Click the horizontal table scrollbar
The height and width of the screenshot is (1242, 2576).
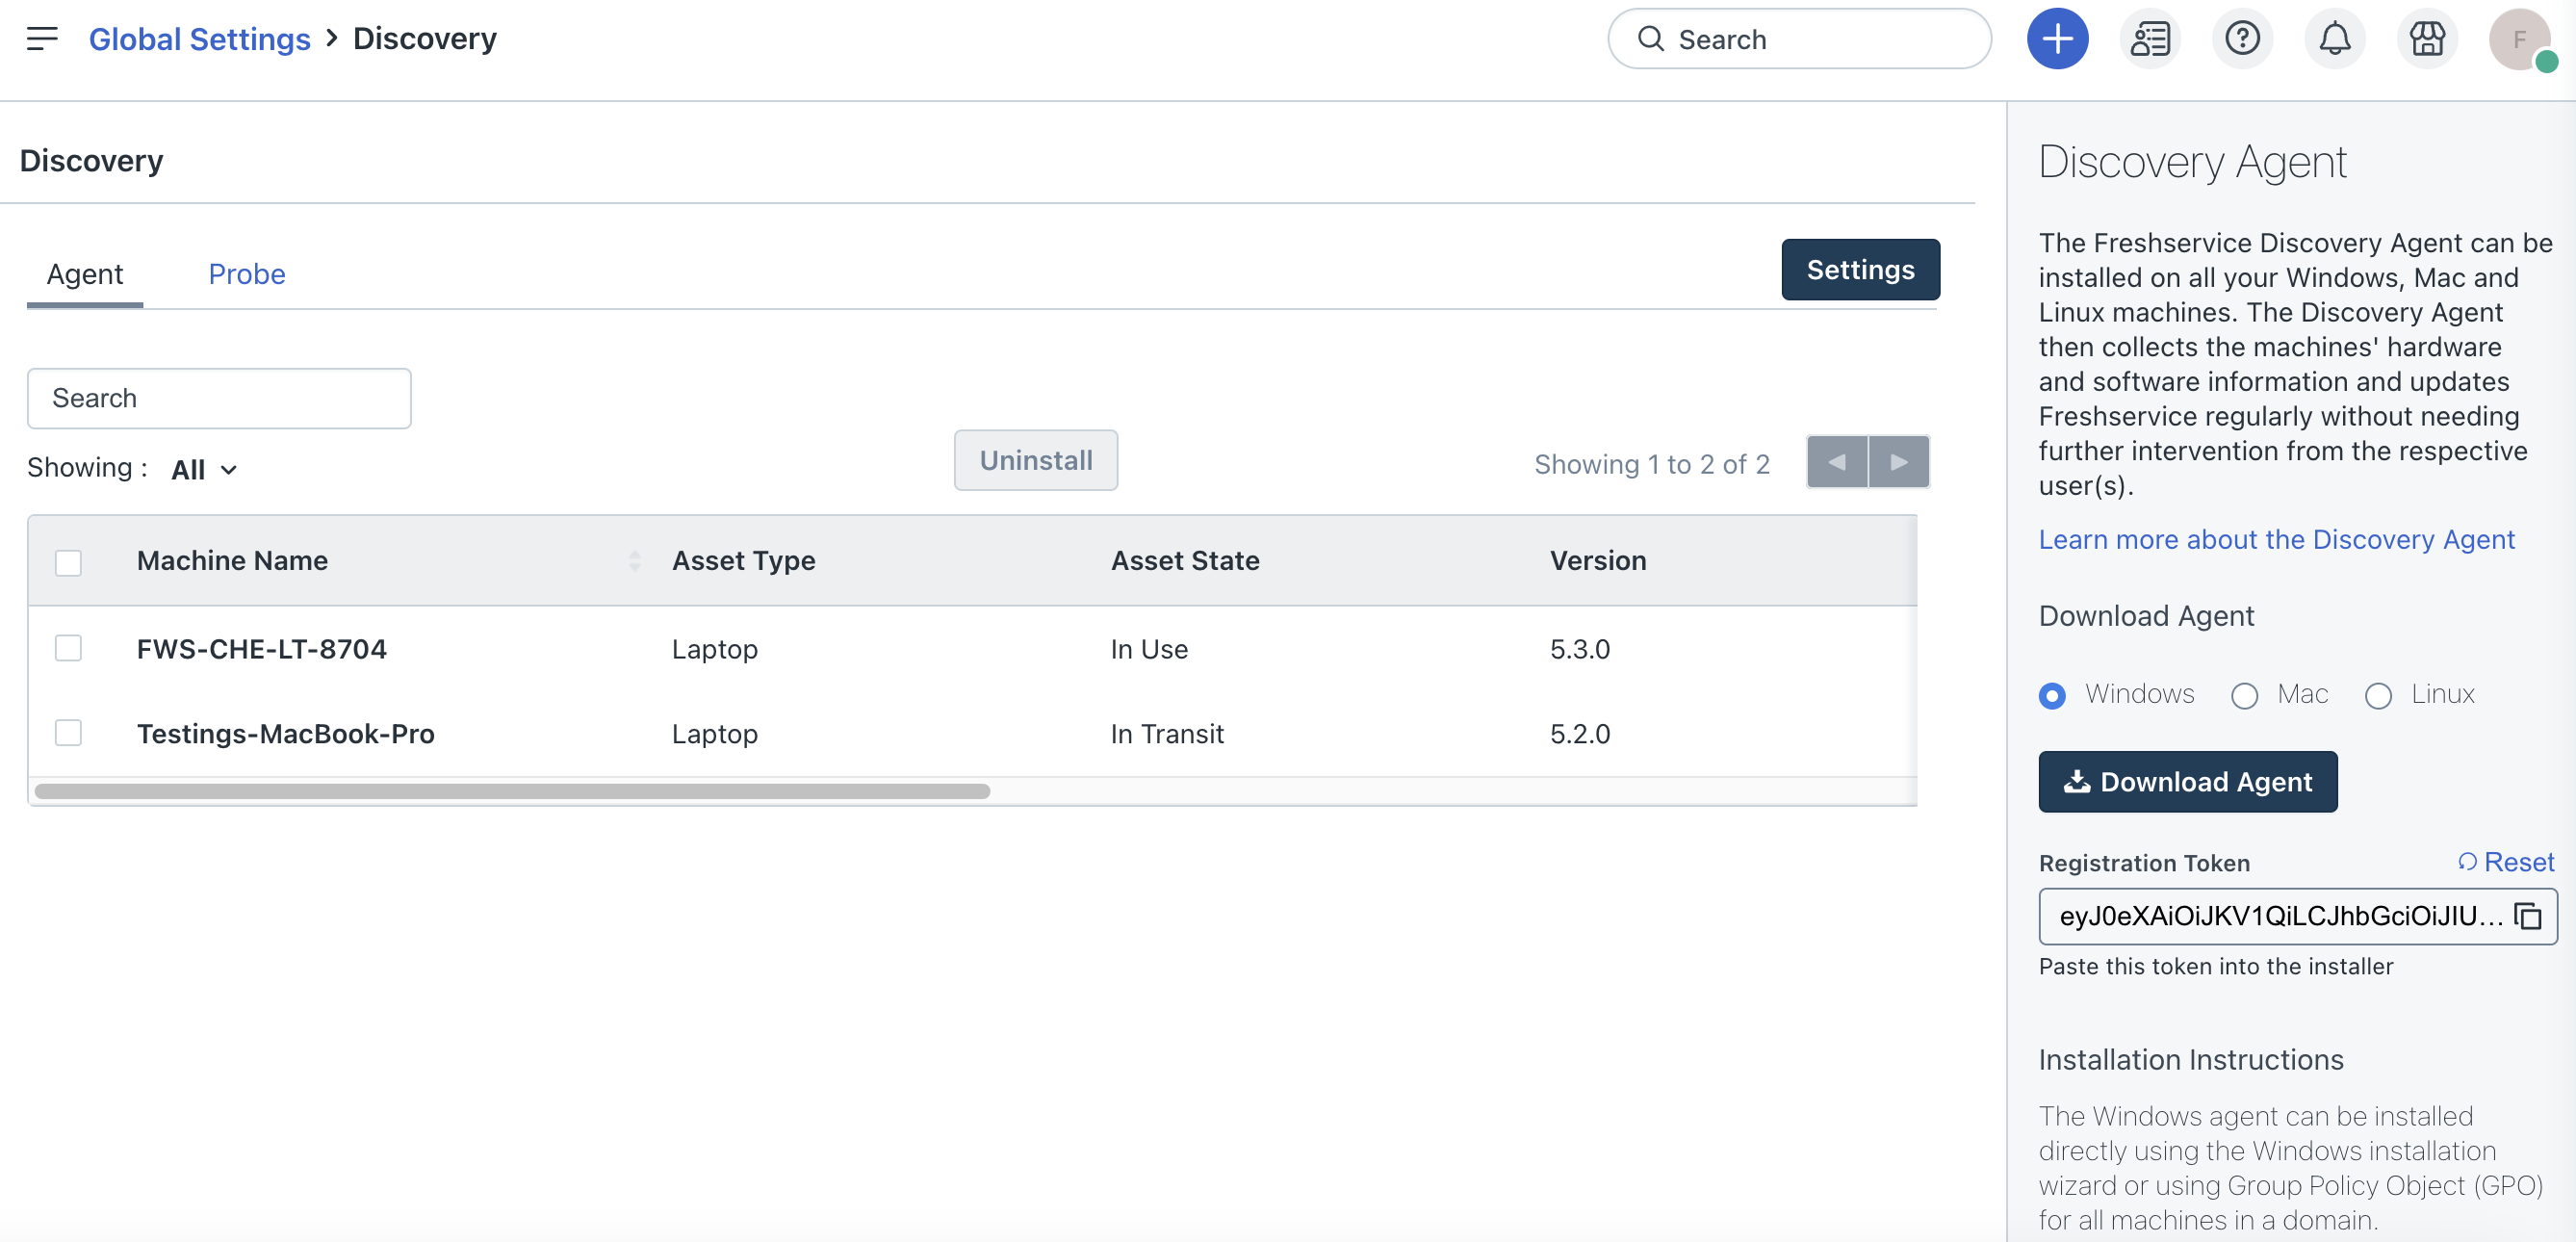[x=512, y=791]
